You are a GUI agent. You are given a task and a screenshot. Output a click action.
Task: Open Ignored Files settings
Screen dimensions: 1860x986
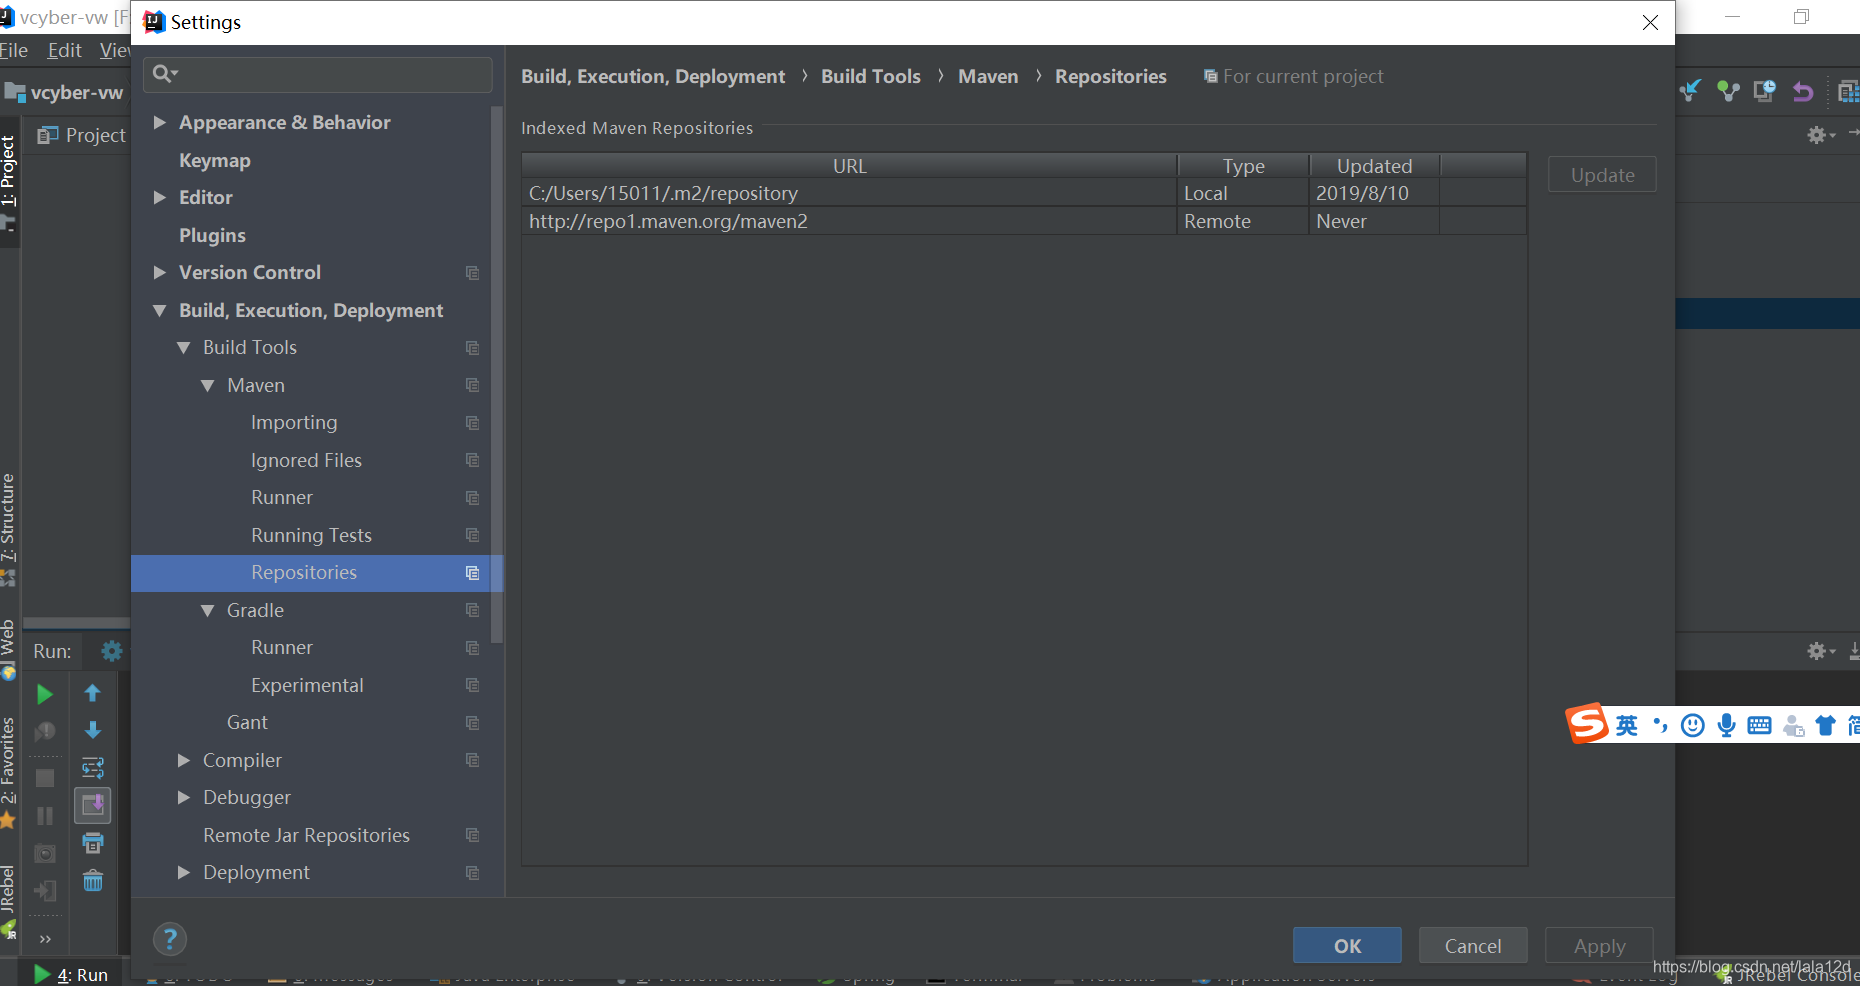(306, 460)
